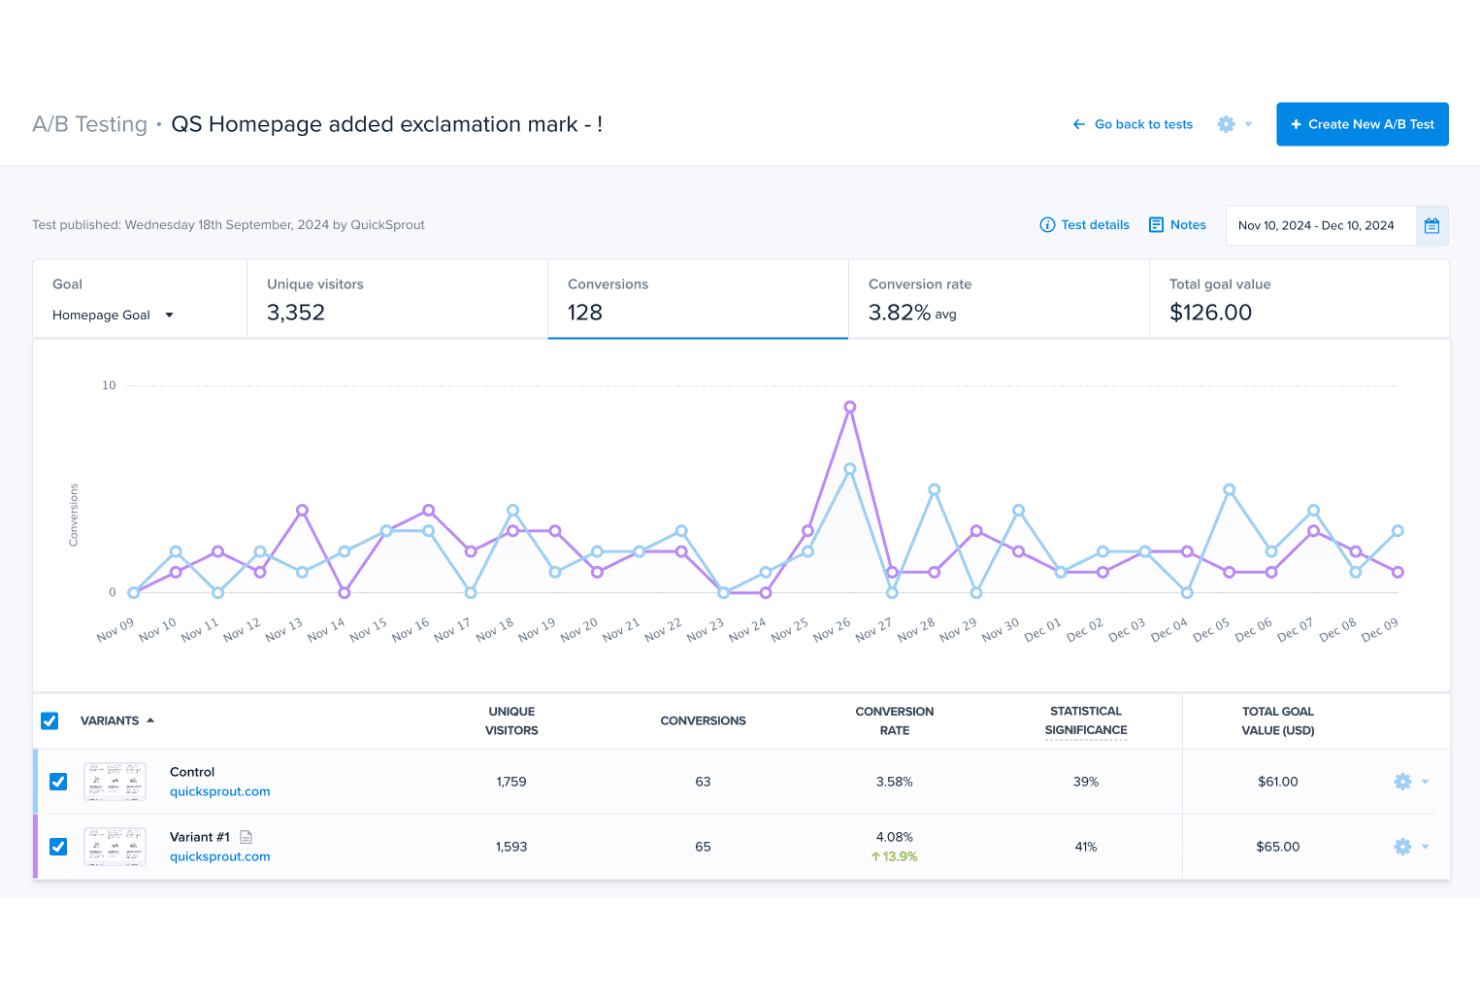1480x987 pixels.
Task: Click the Variant #1 page thumbnail
Action: click(115, 846)
